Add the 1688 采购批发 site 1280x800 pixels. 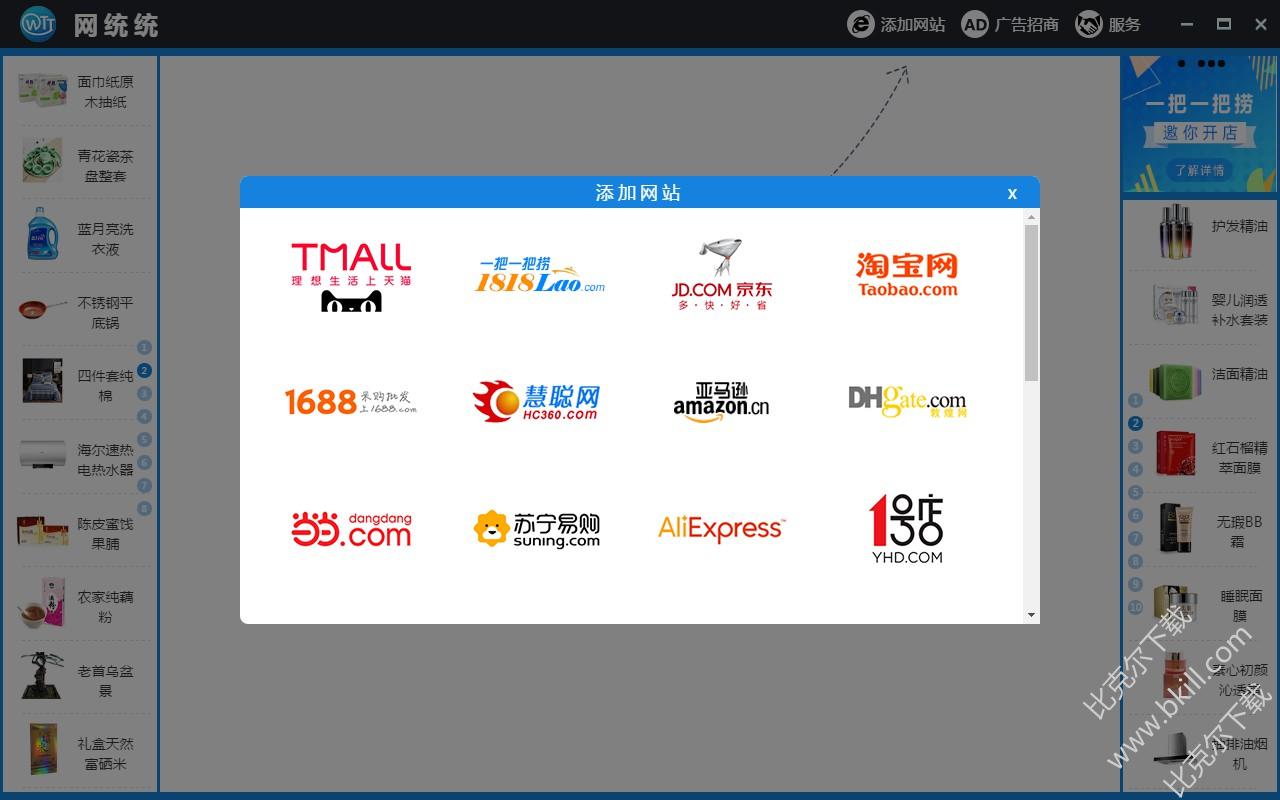click(351, 401)
